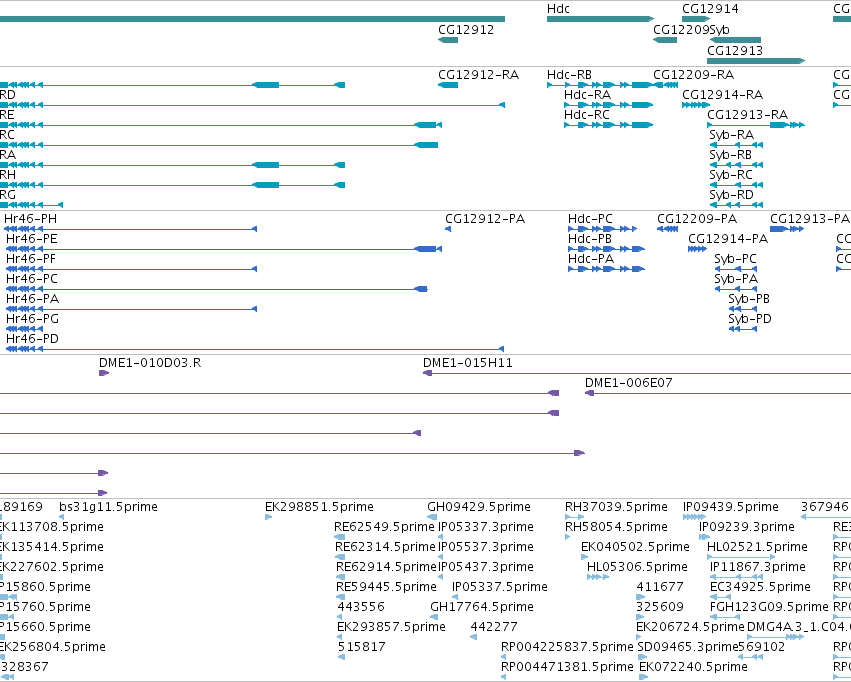
Task: Click EST GH09429.5prime
Action: tap(479, 507)
